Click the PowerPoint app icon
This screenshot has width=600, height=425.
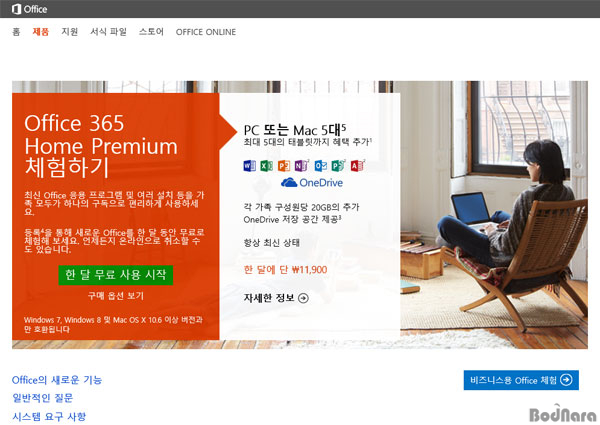coord(284,166)
